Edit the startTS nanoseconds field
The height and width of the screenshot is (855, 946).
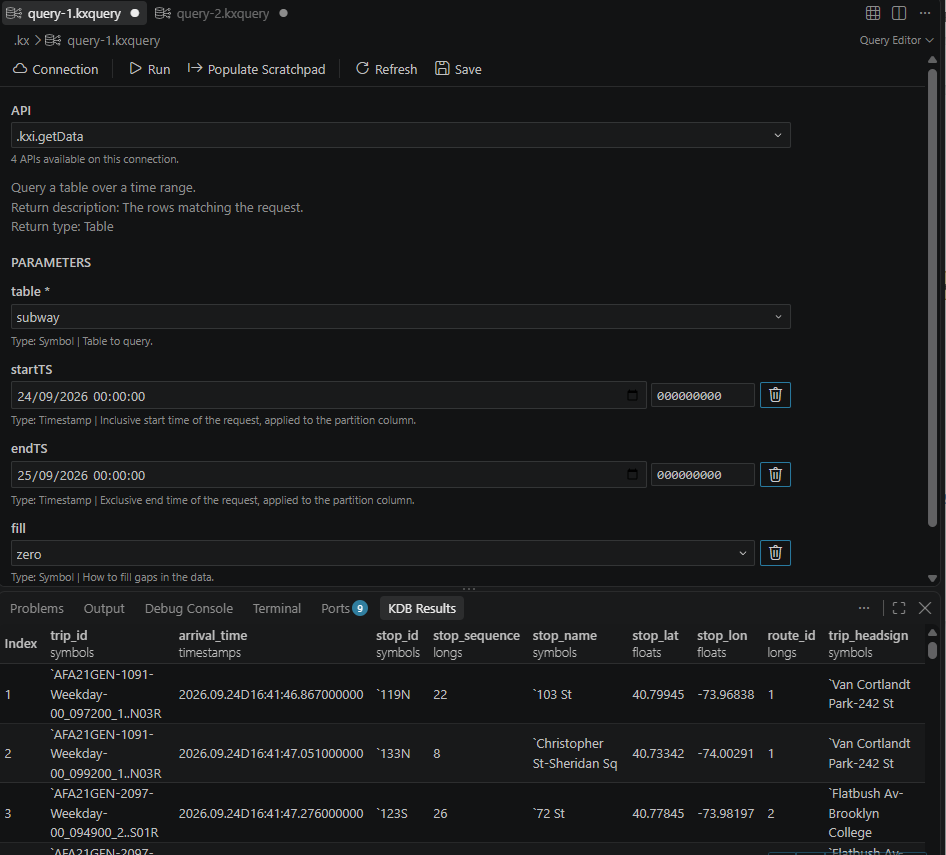pos(702,395)
